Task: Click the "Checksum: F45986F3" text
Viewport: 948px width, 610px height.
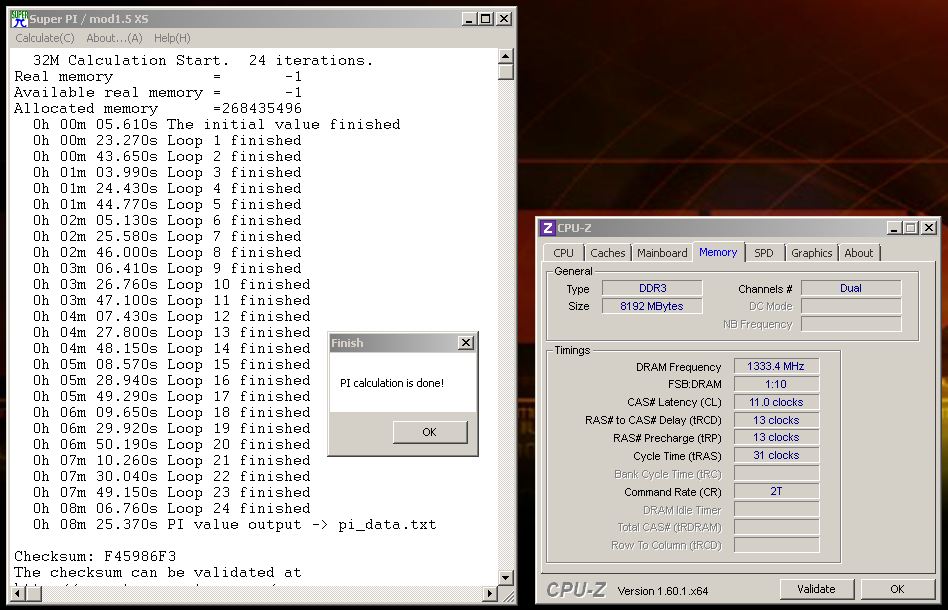Action: click(95, 556)
